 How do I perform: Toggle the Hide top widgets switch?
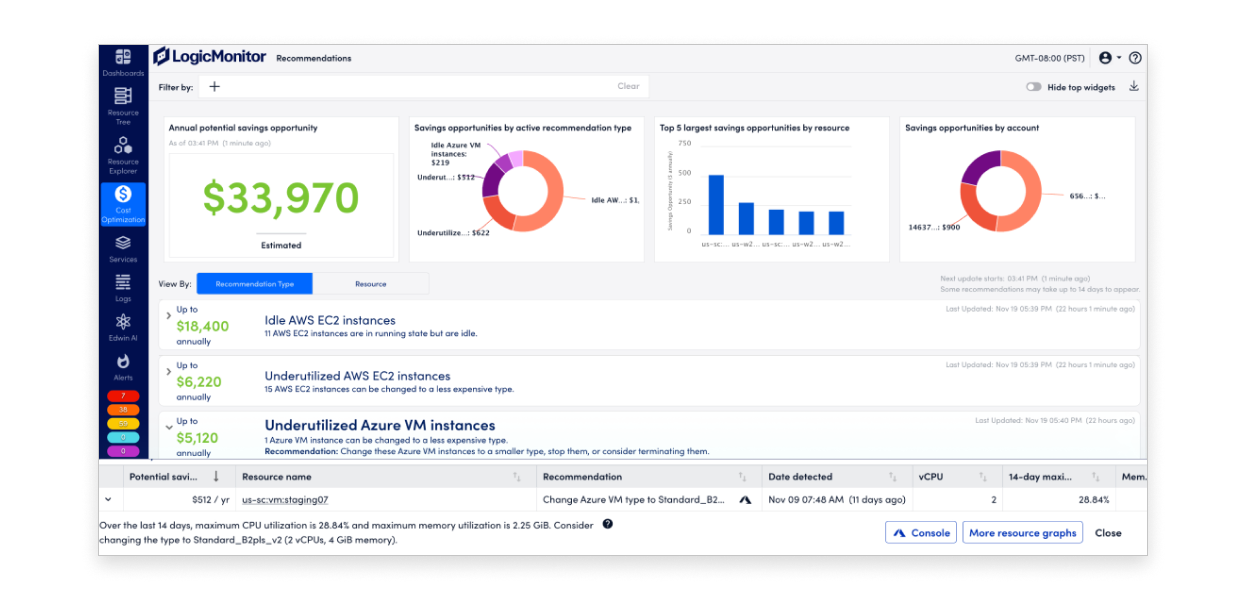[x=1033, y=87]
